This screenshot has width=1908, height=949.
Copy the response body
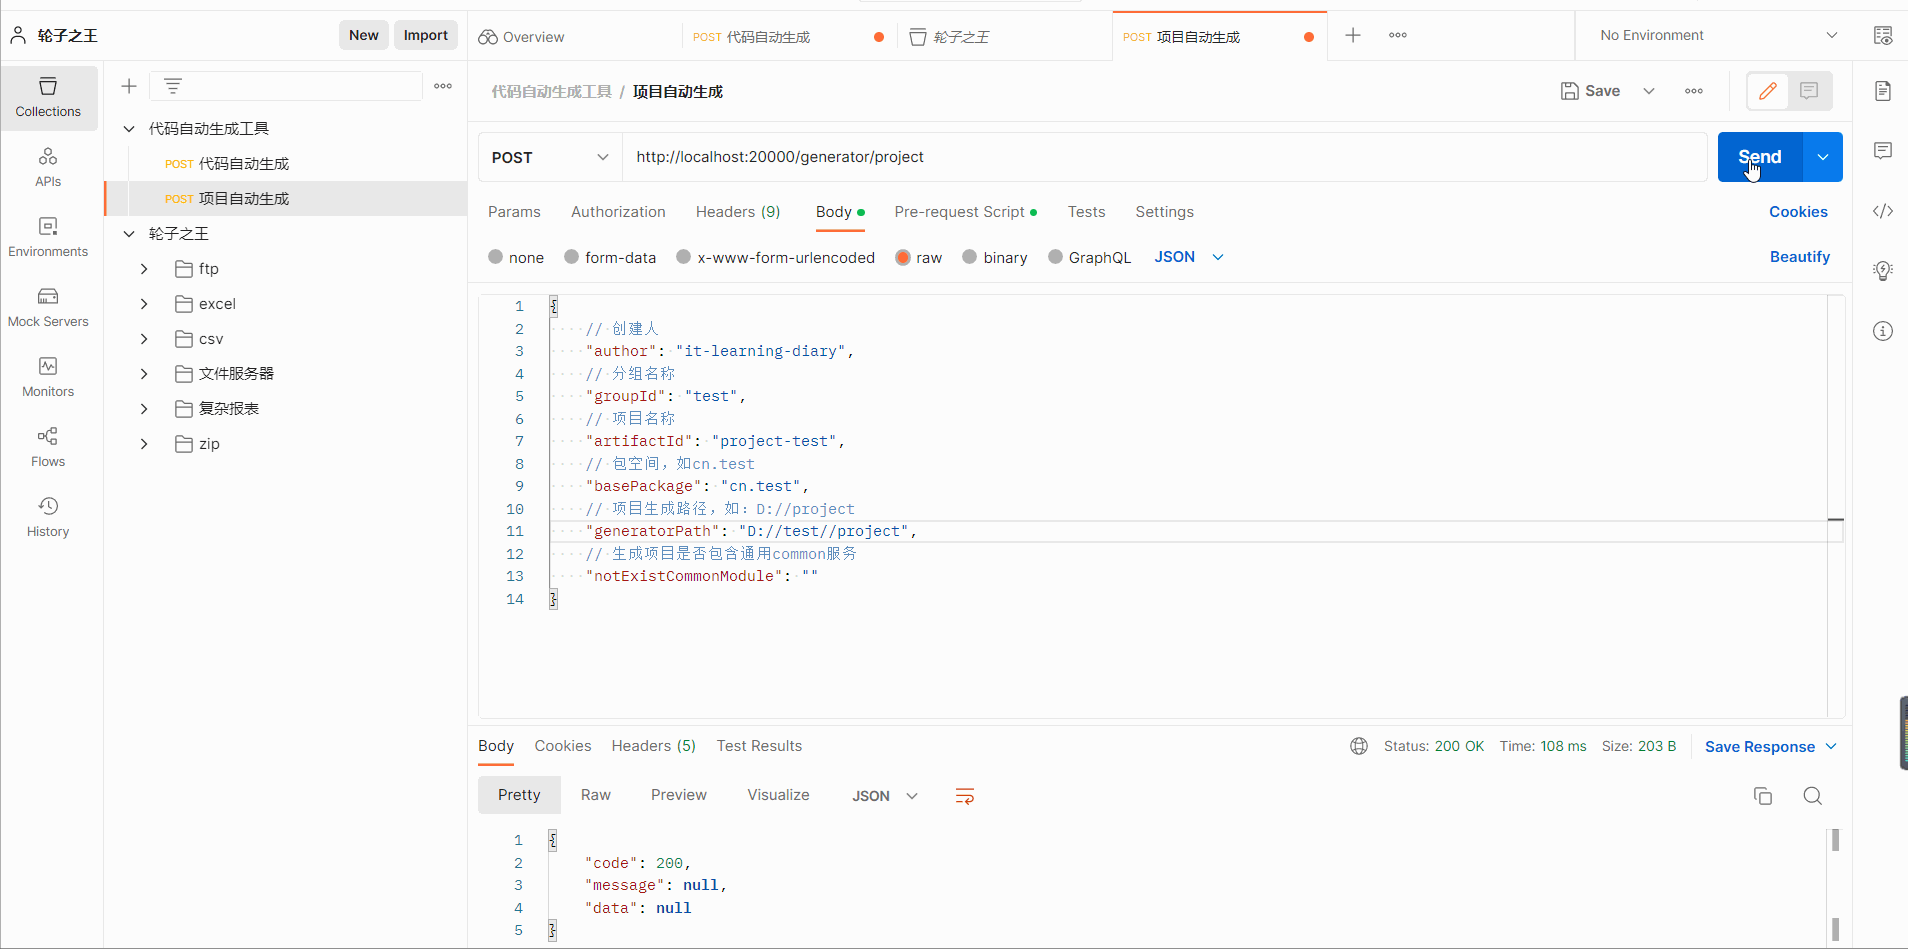1763,796
